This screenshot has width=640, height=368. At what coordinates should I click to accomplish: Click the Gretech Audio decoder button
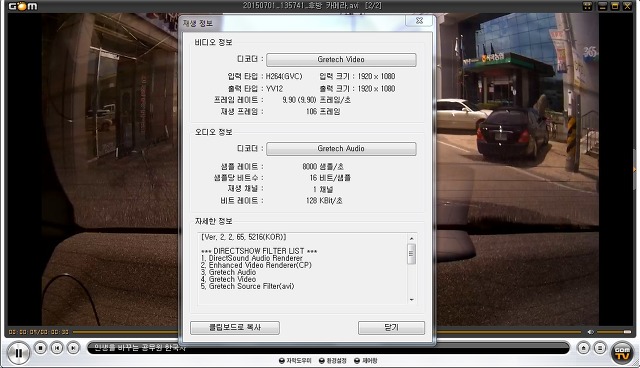point(341,149)
